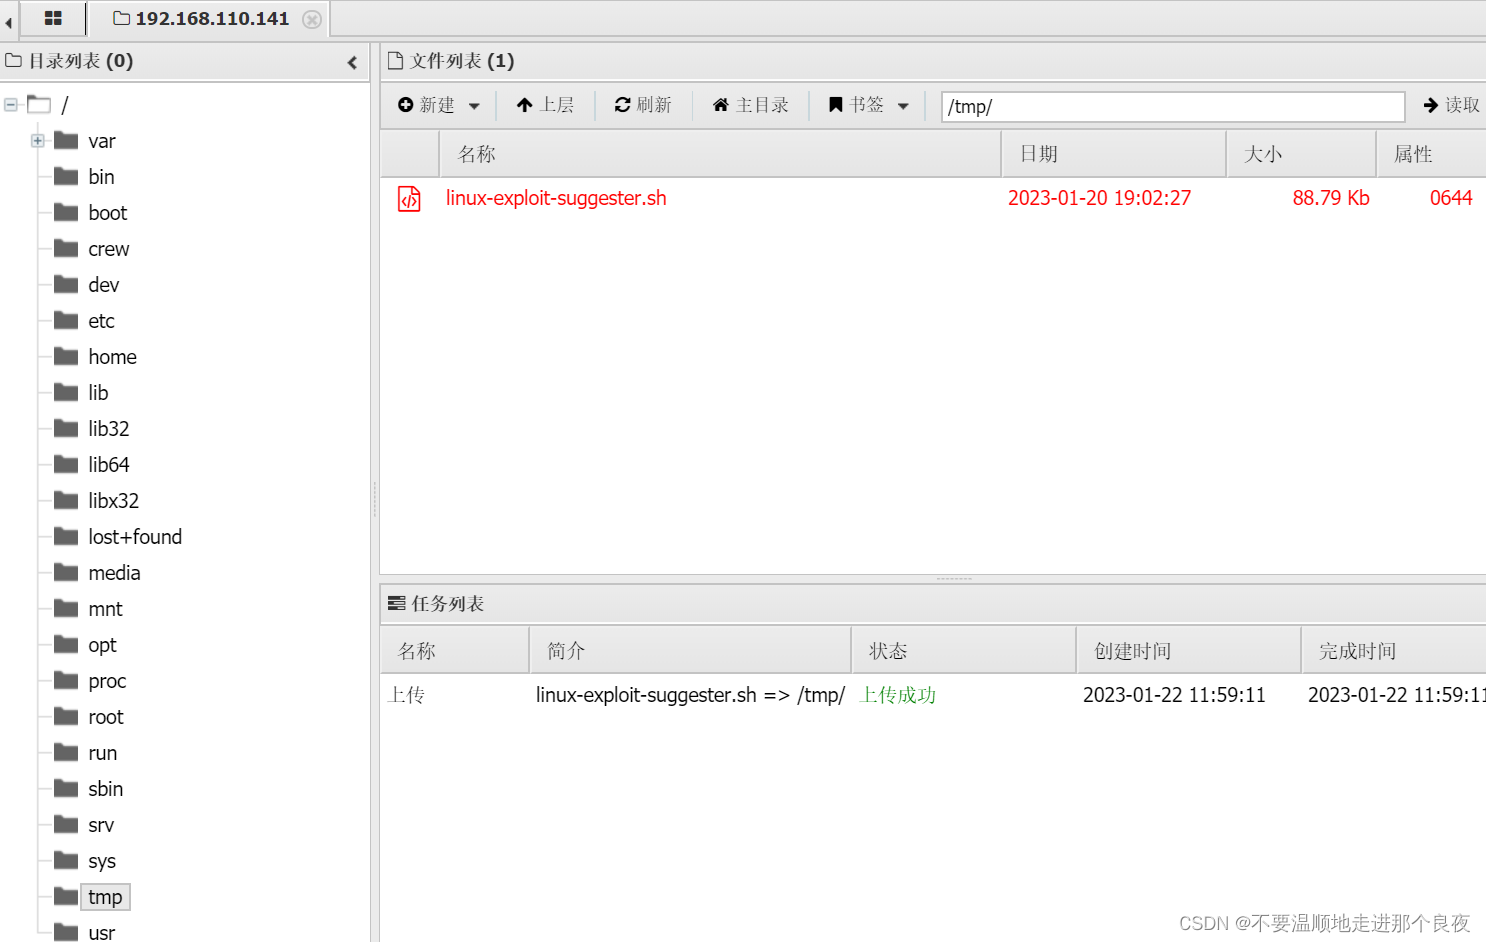Open the bin folder in tree
This screenshot has width=1486, height=942.
101,177
